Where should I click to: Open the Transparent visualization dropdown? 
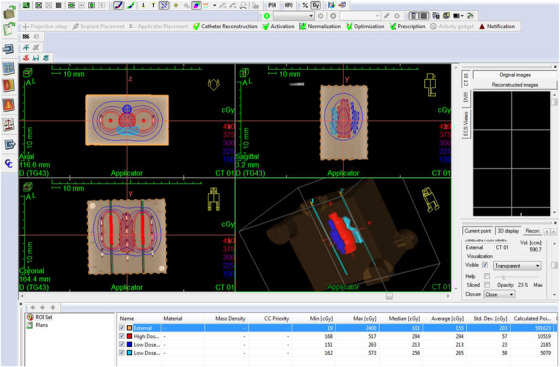point(517,266)
